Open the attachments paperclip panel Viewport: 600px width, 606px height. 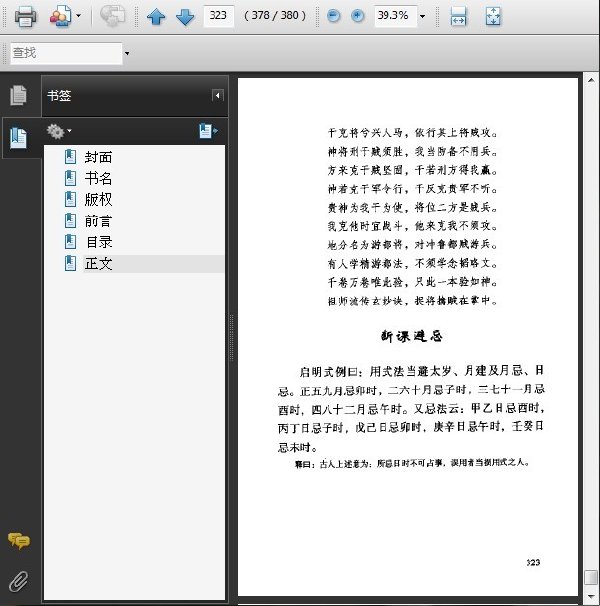coord(18,581)
